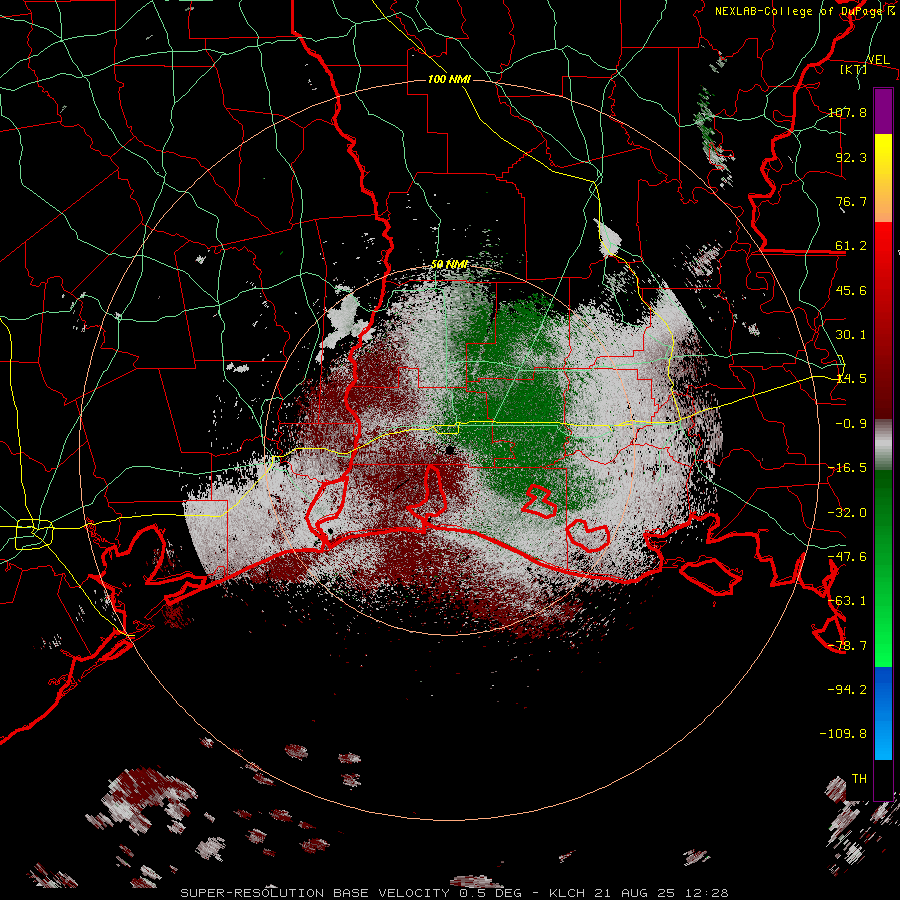Screen dimensions: 900x900
Task: Select the 45.6 velocity scale value
Action: pos(851,290)
